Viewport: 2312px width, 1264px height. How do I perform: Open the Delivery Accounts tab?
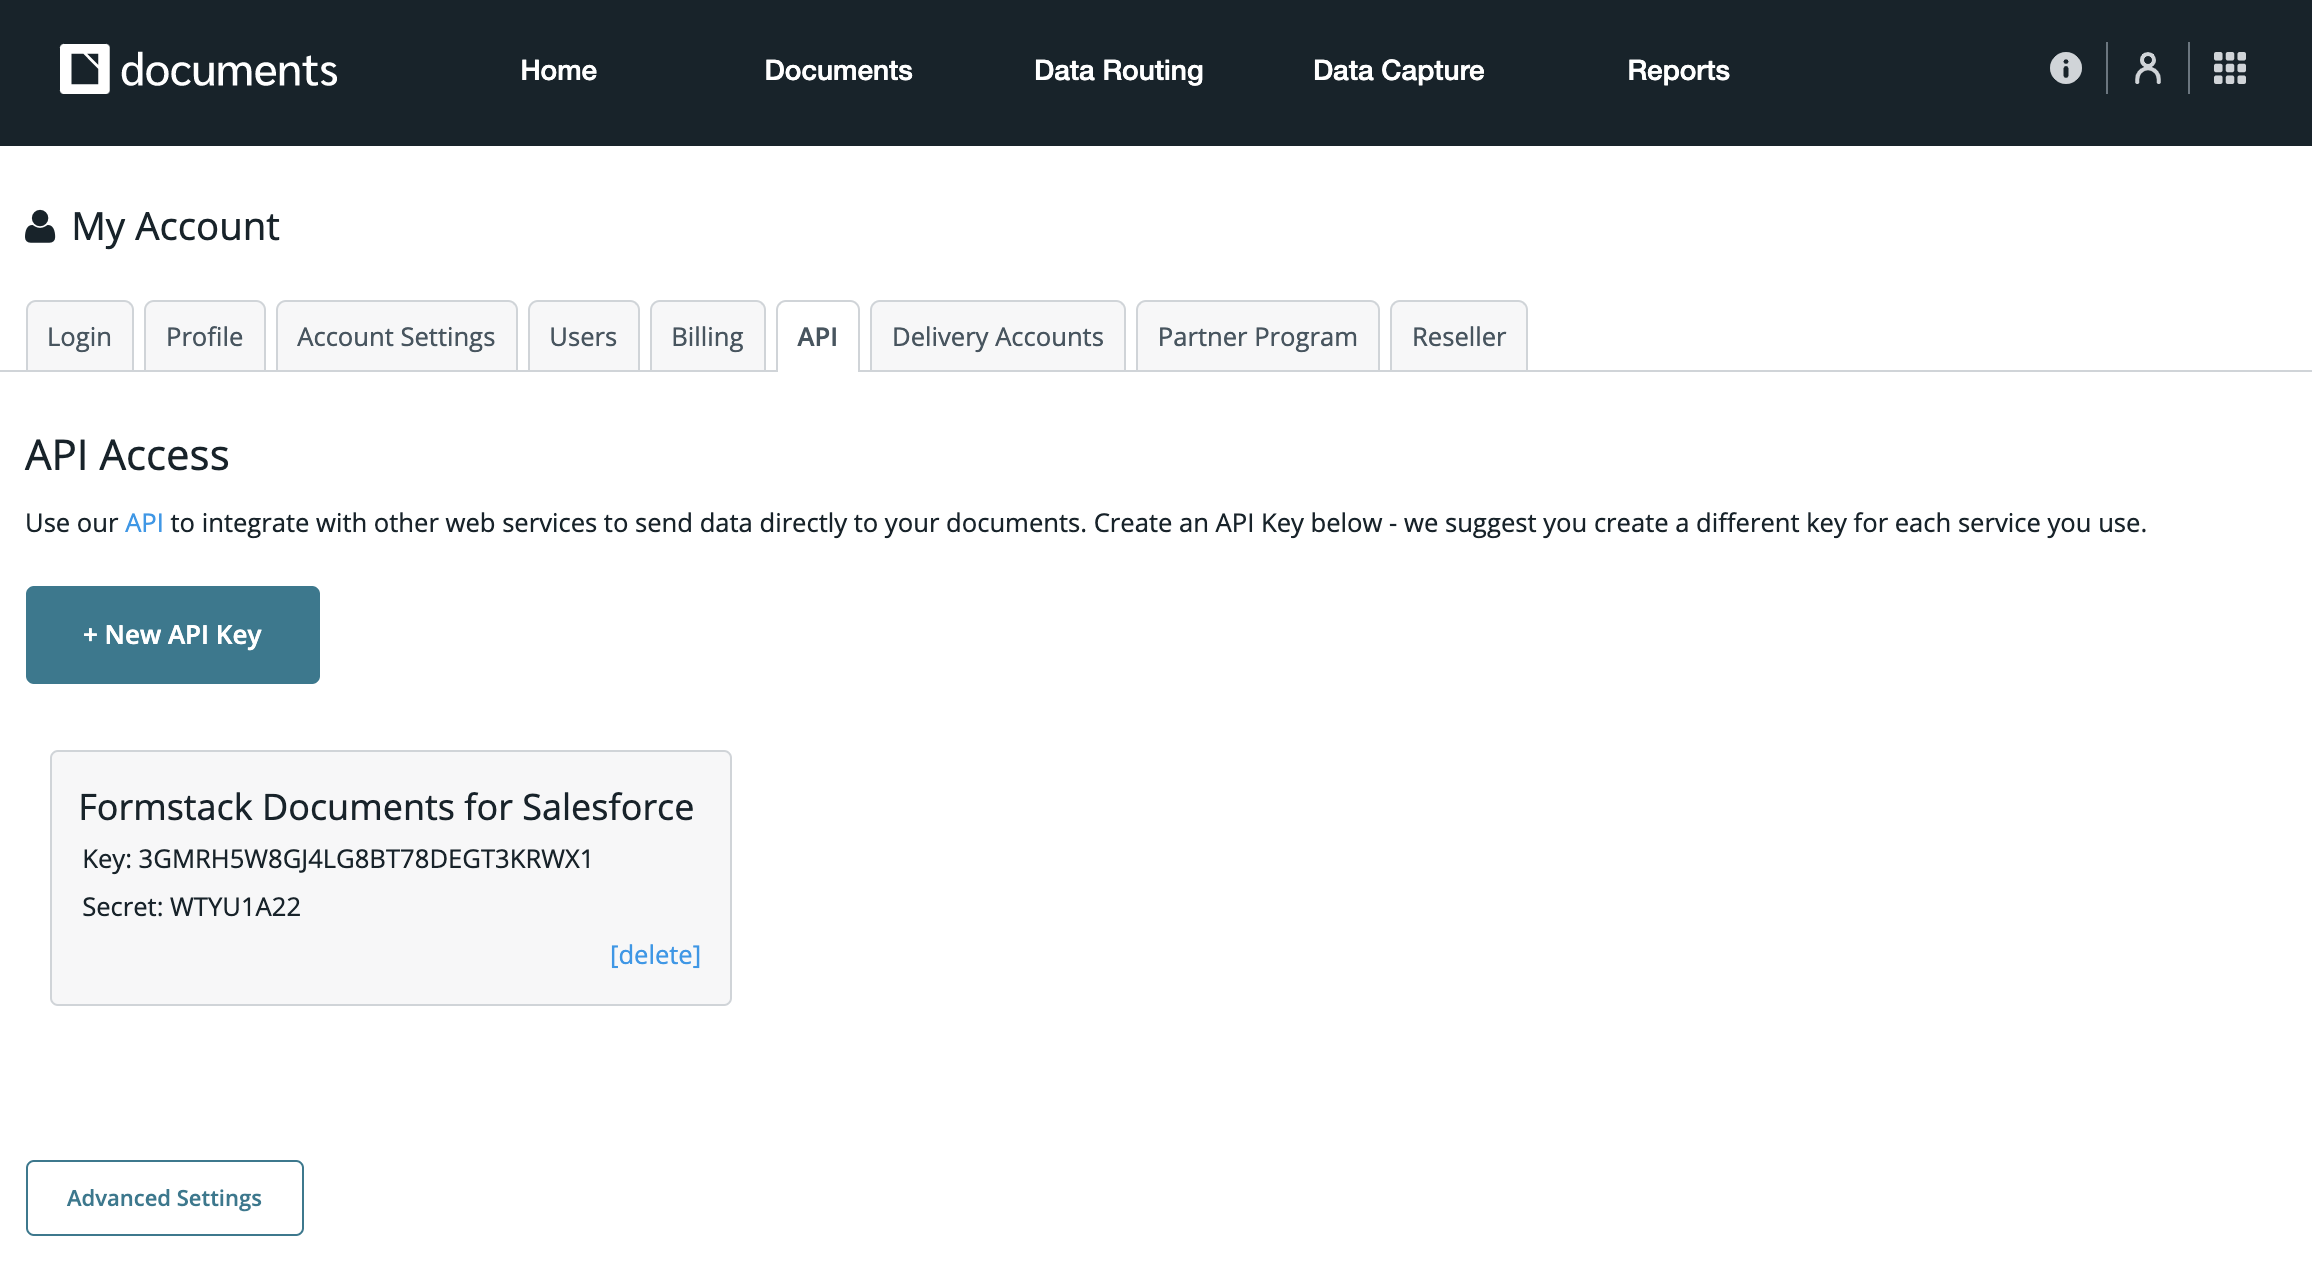coord(997,337)
